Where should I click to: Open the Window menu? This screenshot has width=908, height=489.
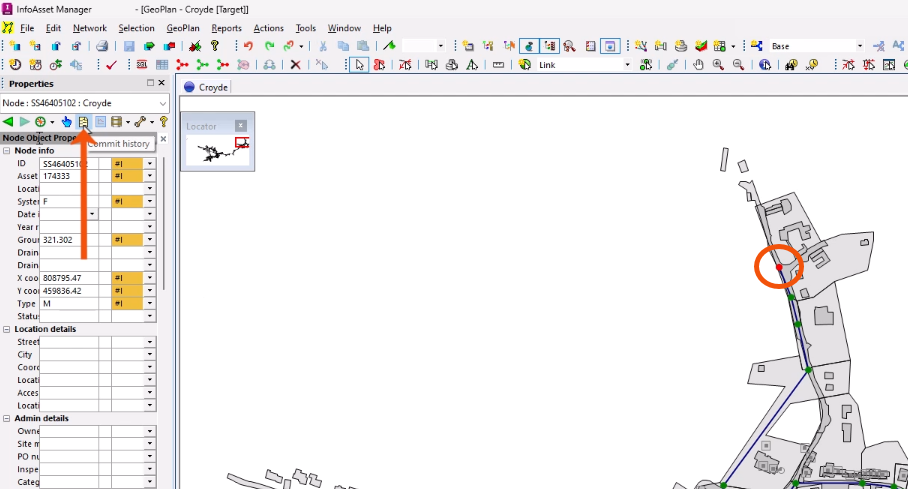(x=344, y=28)
